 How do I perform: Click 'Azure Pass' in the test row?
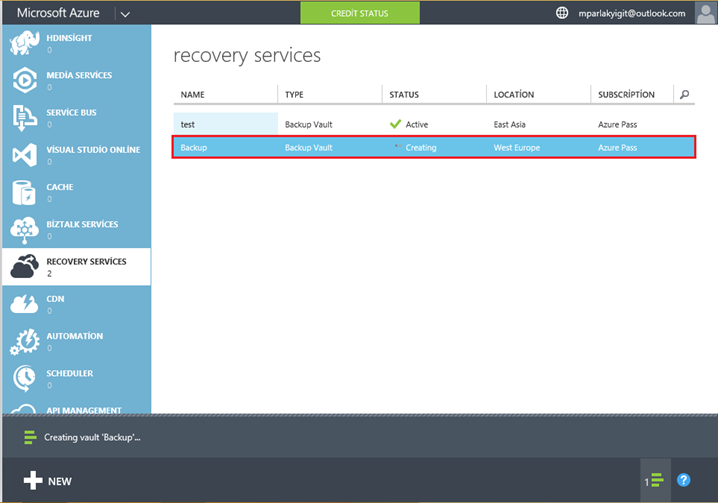pyautogui.click(x=617, y=124)
